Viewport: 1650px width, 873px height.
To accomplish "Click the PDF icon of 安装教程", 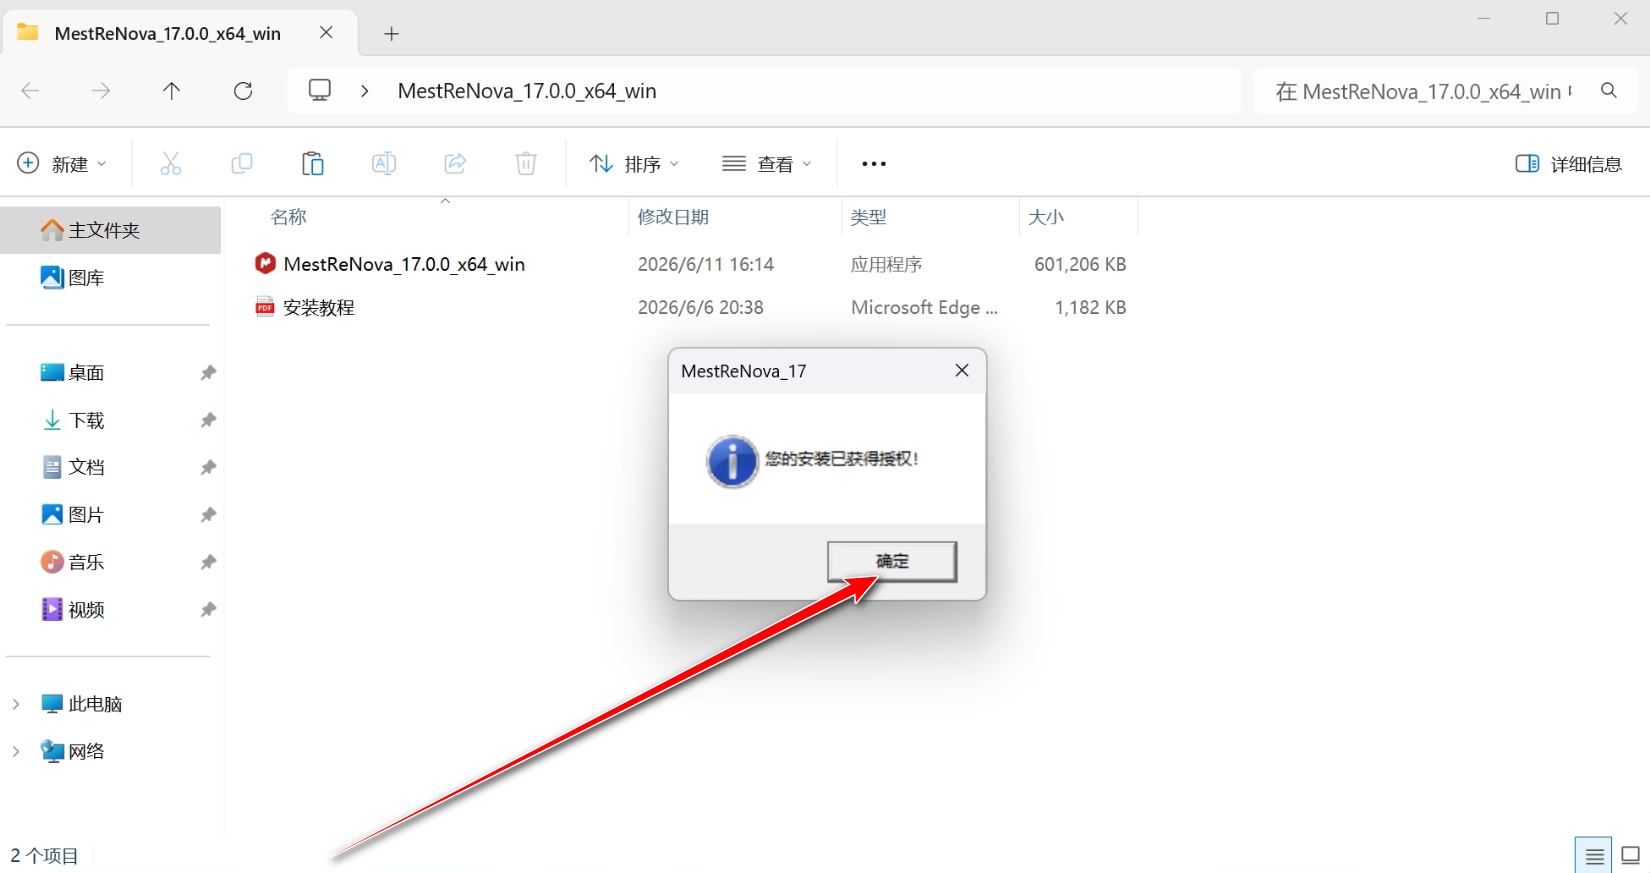I will coord(265,306).
